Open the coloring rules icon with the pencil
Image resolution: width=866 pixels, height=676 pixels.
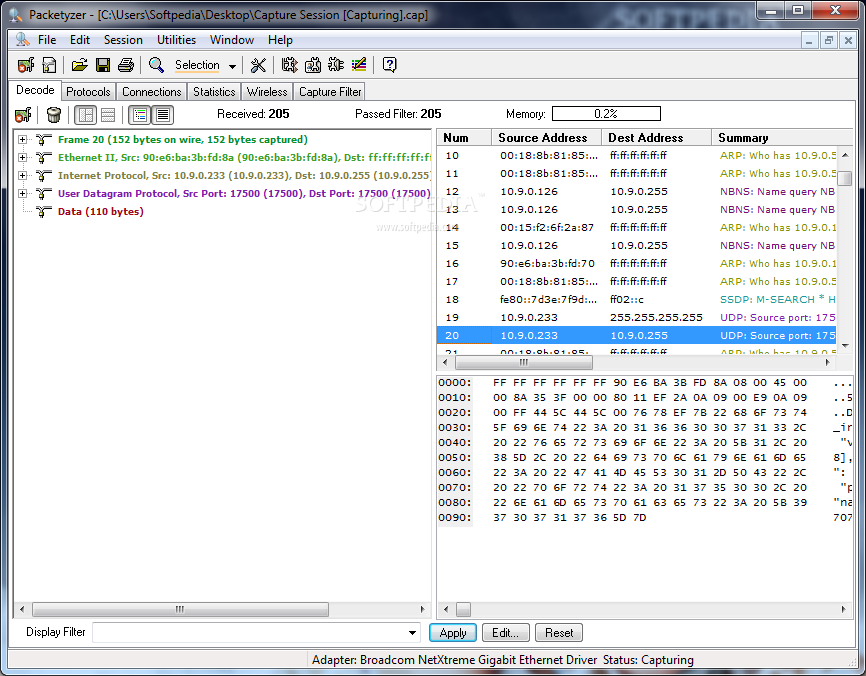pyautogui.click(x=358, y=65)
